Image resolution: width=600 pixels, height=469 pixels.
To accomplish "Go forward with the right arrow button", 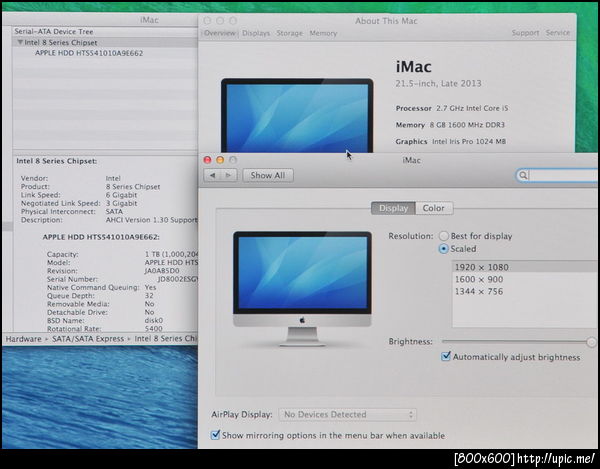I will 229,175.
